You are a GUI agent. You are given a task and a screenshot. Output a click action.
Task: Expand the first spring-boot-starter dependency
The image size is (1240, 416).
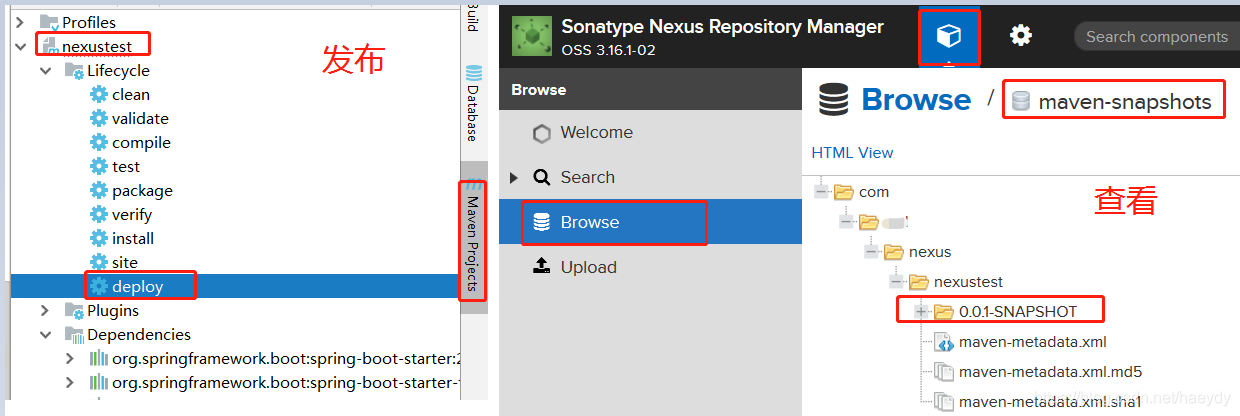[69, 358]
